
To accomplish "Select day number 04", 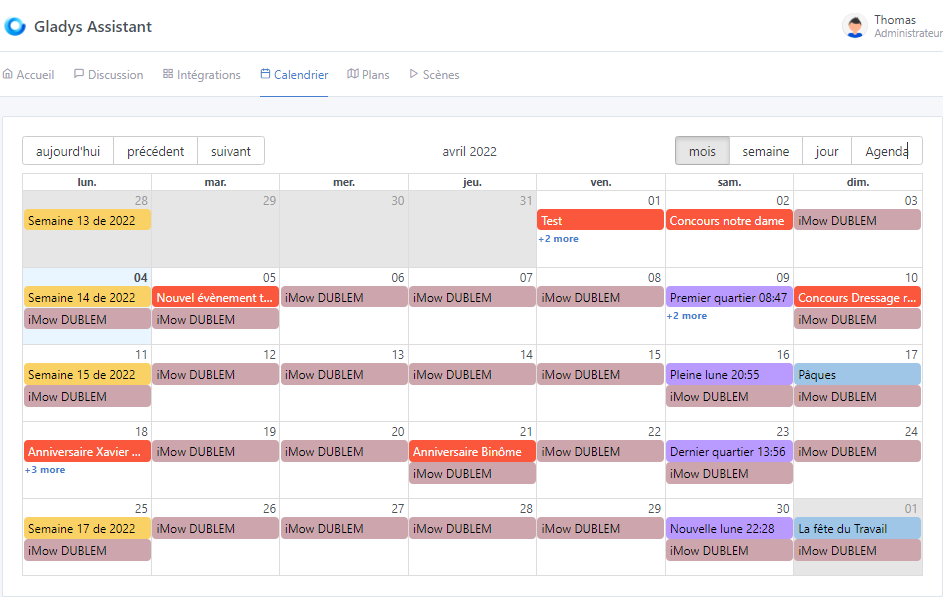I will pos(140,277).
